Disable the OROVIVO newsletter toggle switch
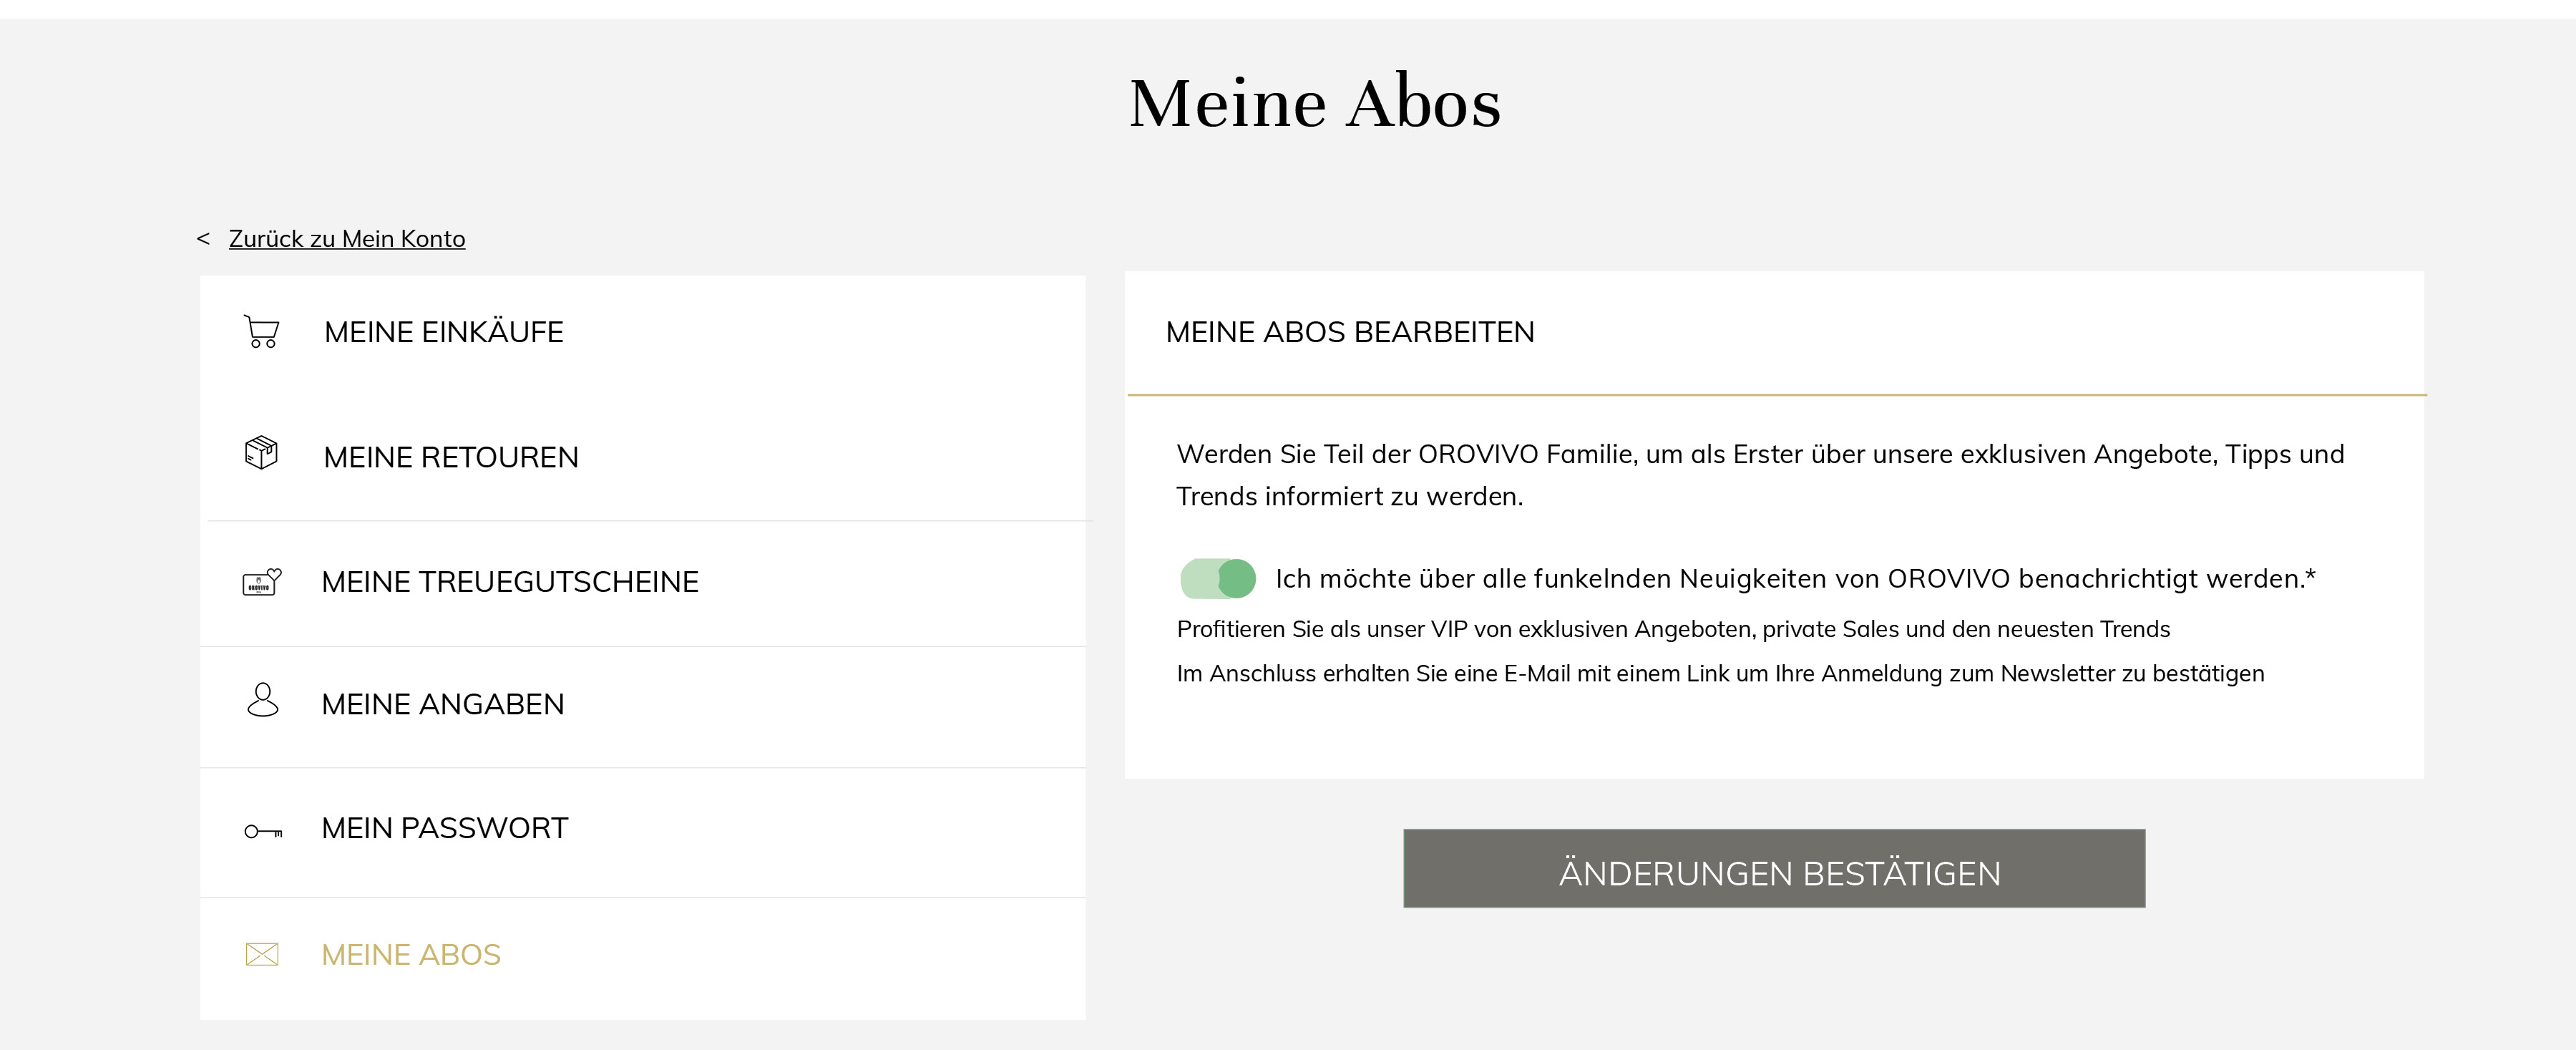2576x1050 pixels. 1218,578
